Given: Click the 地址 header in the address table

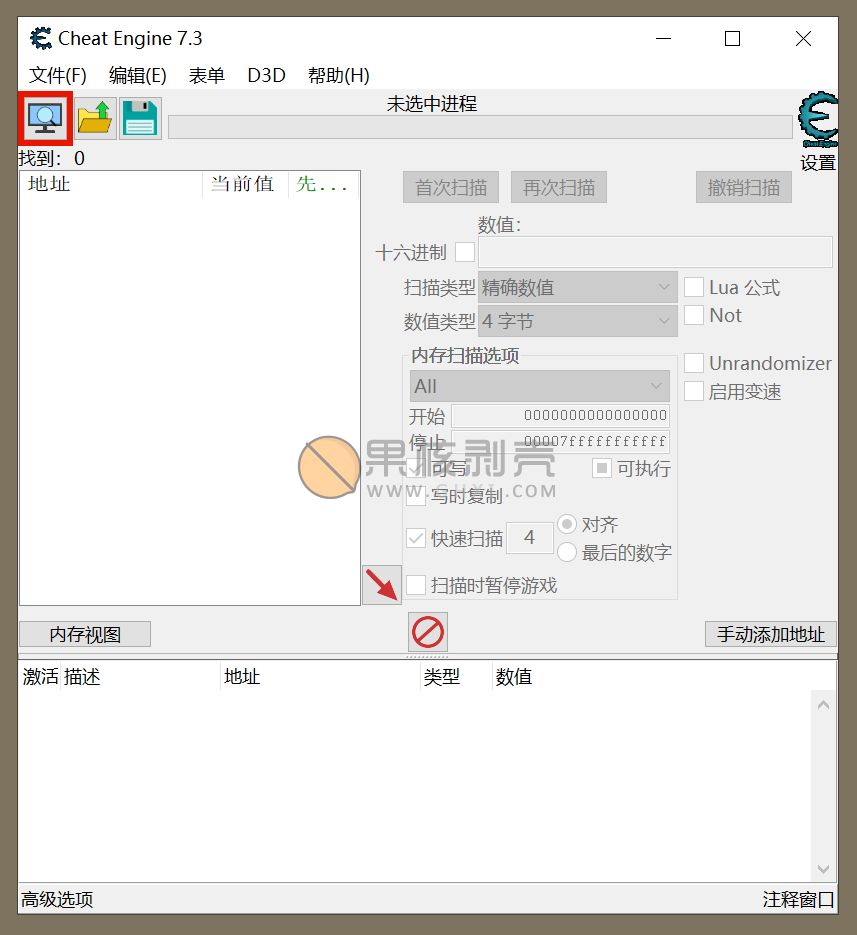Looking at the screenshot, I should [x=320, y=677].
